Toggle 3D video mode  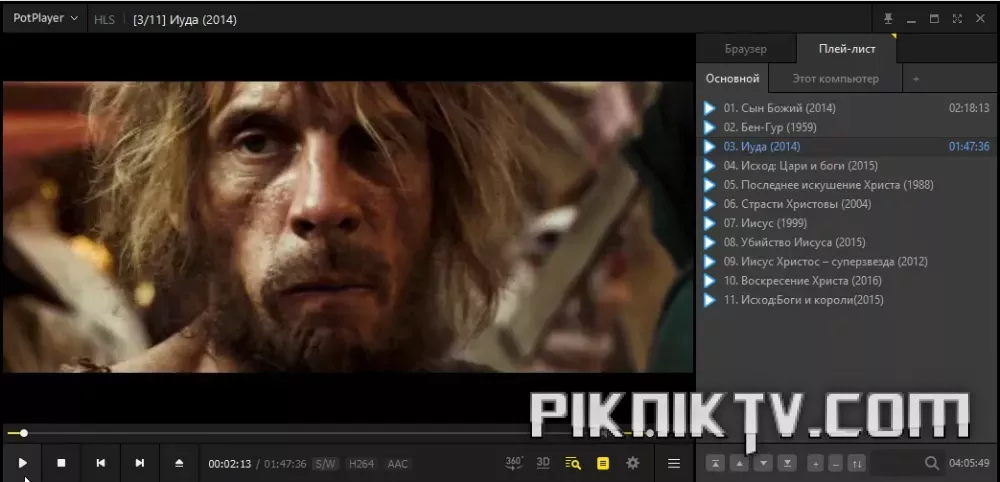pos(543,463)
